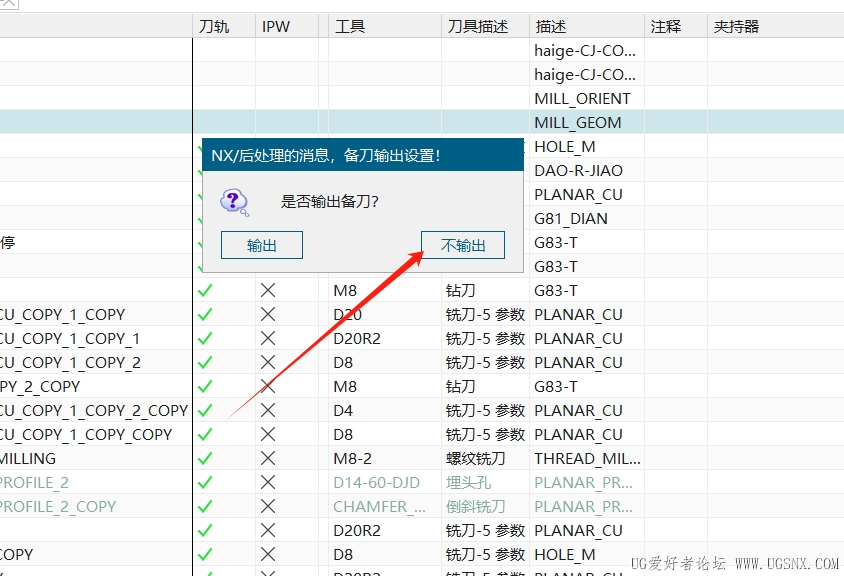This screenshot has height=576, width=844.
Task: Select the highlighted MILL_GEOM row
Action: point(422,123)
